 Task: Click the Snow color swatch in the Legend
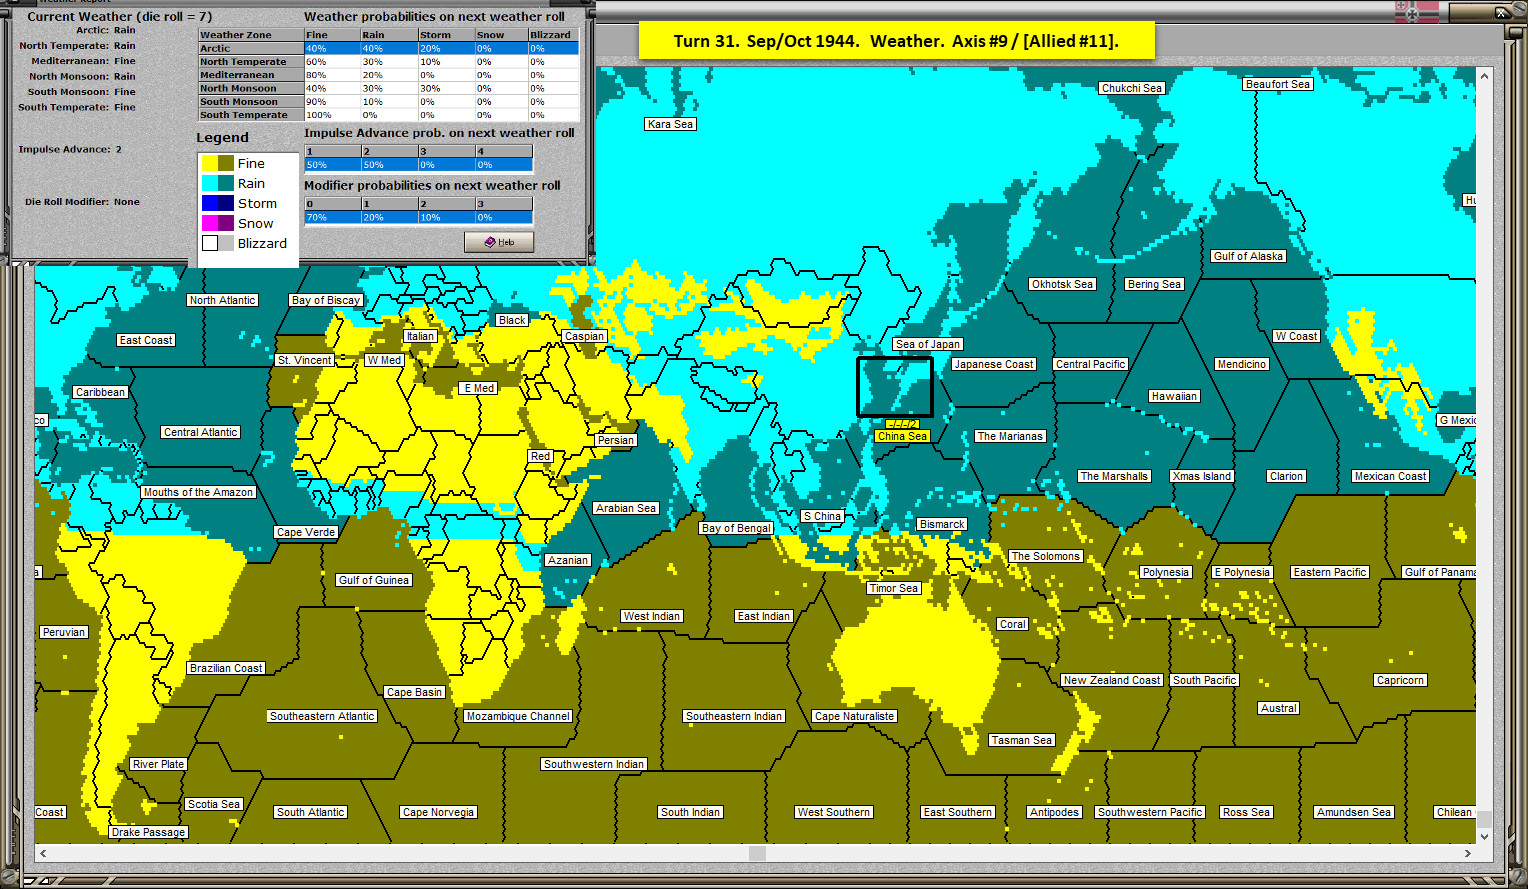click(217, 223)
